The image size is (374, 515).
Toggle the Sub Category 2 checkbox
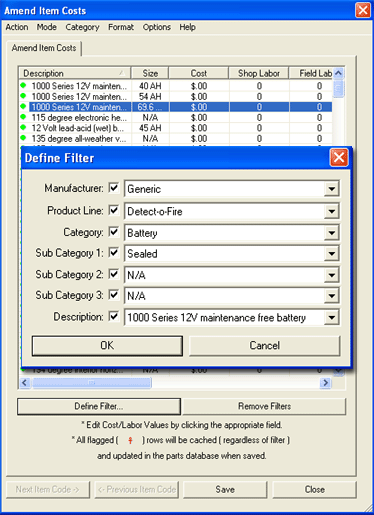click(x=114, y=274)
